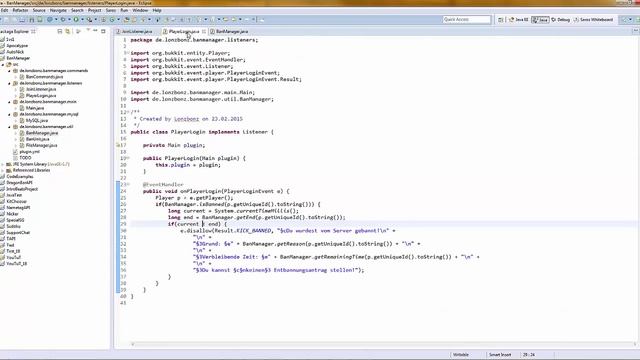Click the Quick Access search field
The width and height of the screenshot is (640, 360).
[467, 20]
